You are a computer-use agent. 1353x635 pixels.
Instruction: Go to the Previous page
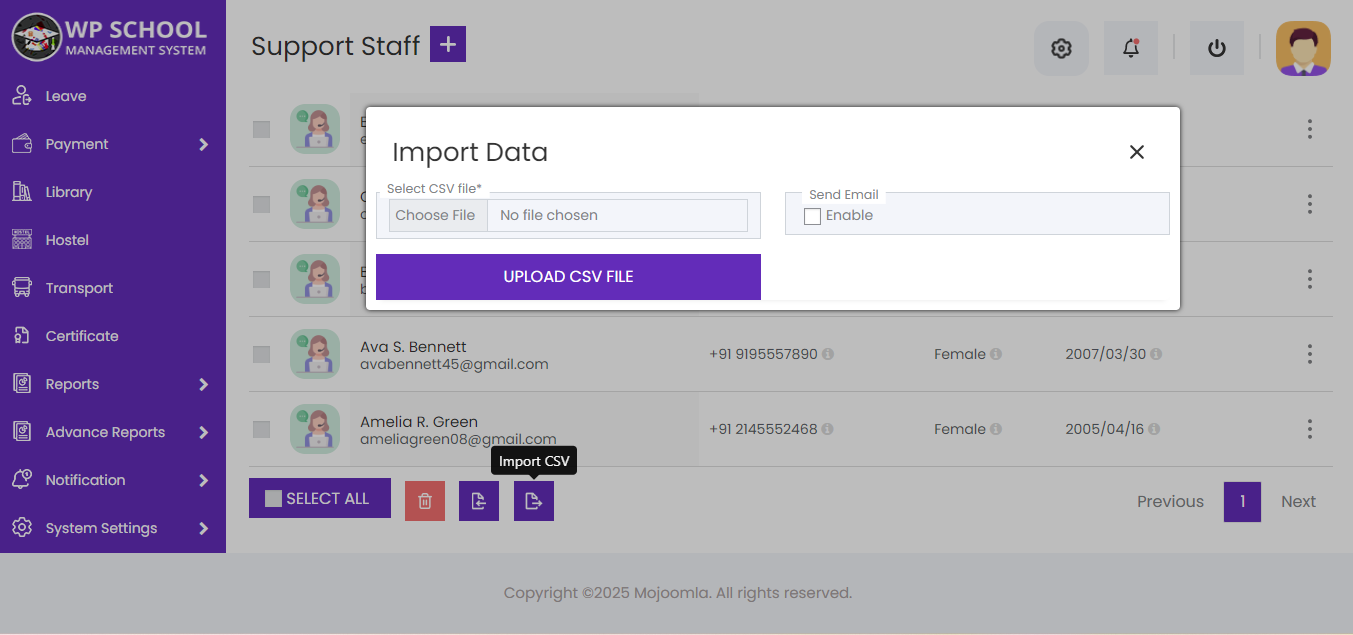pyautogui.click(x=1170, y=502)
